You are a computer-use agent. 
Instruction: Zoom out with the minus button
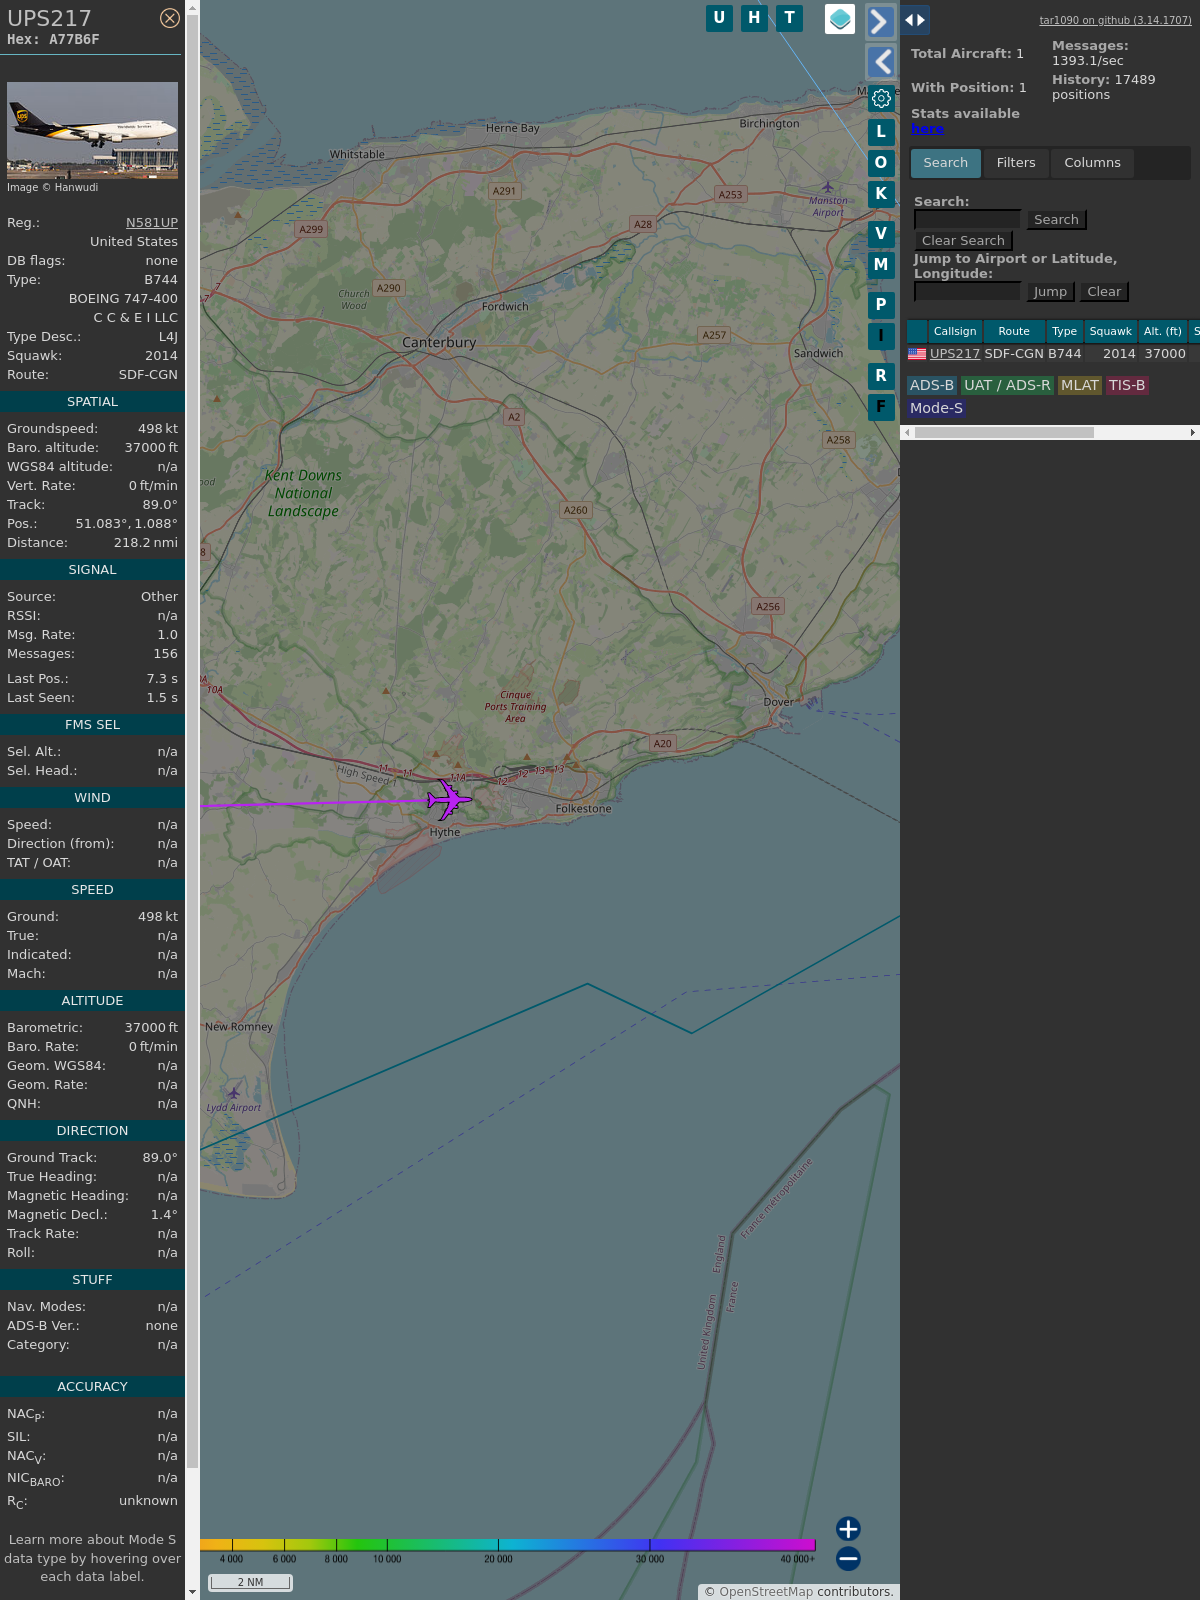[x=848, y=1558]
